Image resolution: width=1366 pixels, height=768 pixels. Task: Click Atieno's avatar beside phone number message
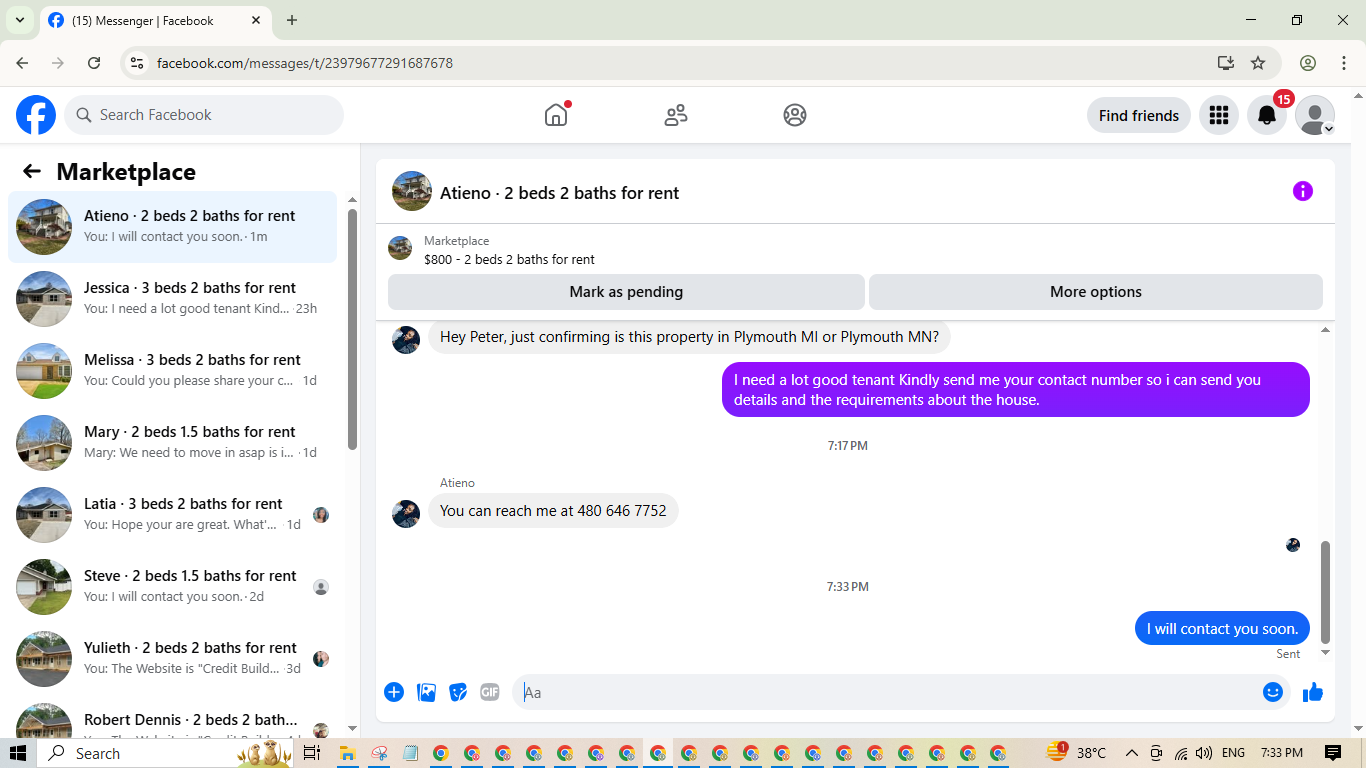[x=406, y=514]
